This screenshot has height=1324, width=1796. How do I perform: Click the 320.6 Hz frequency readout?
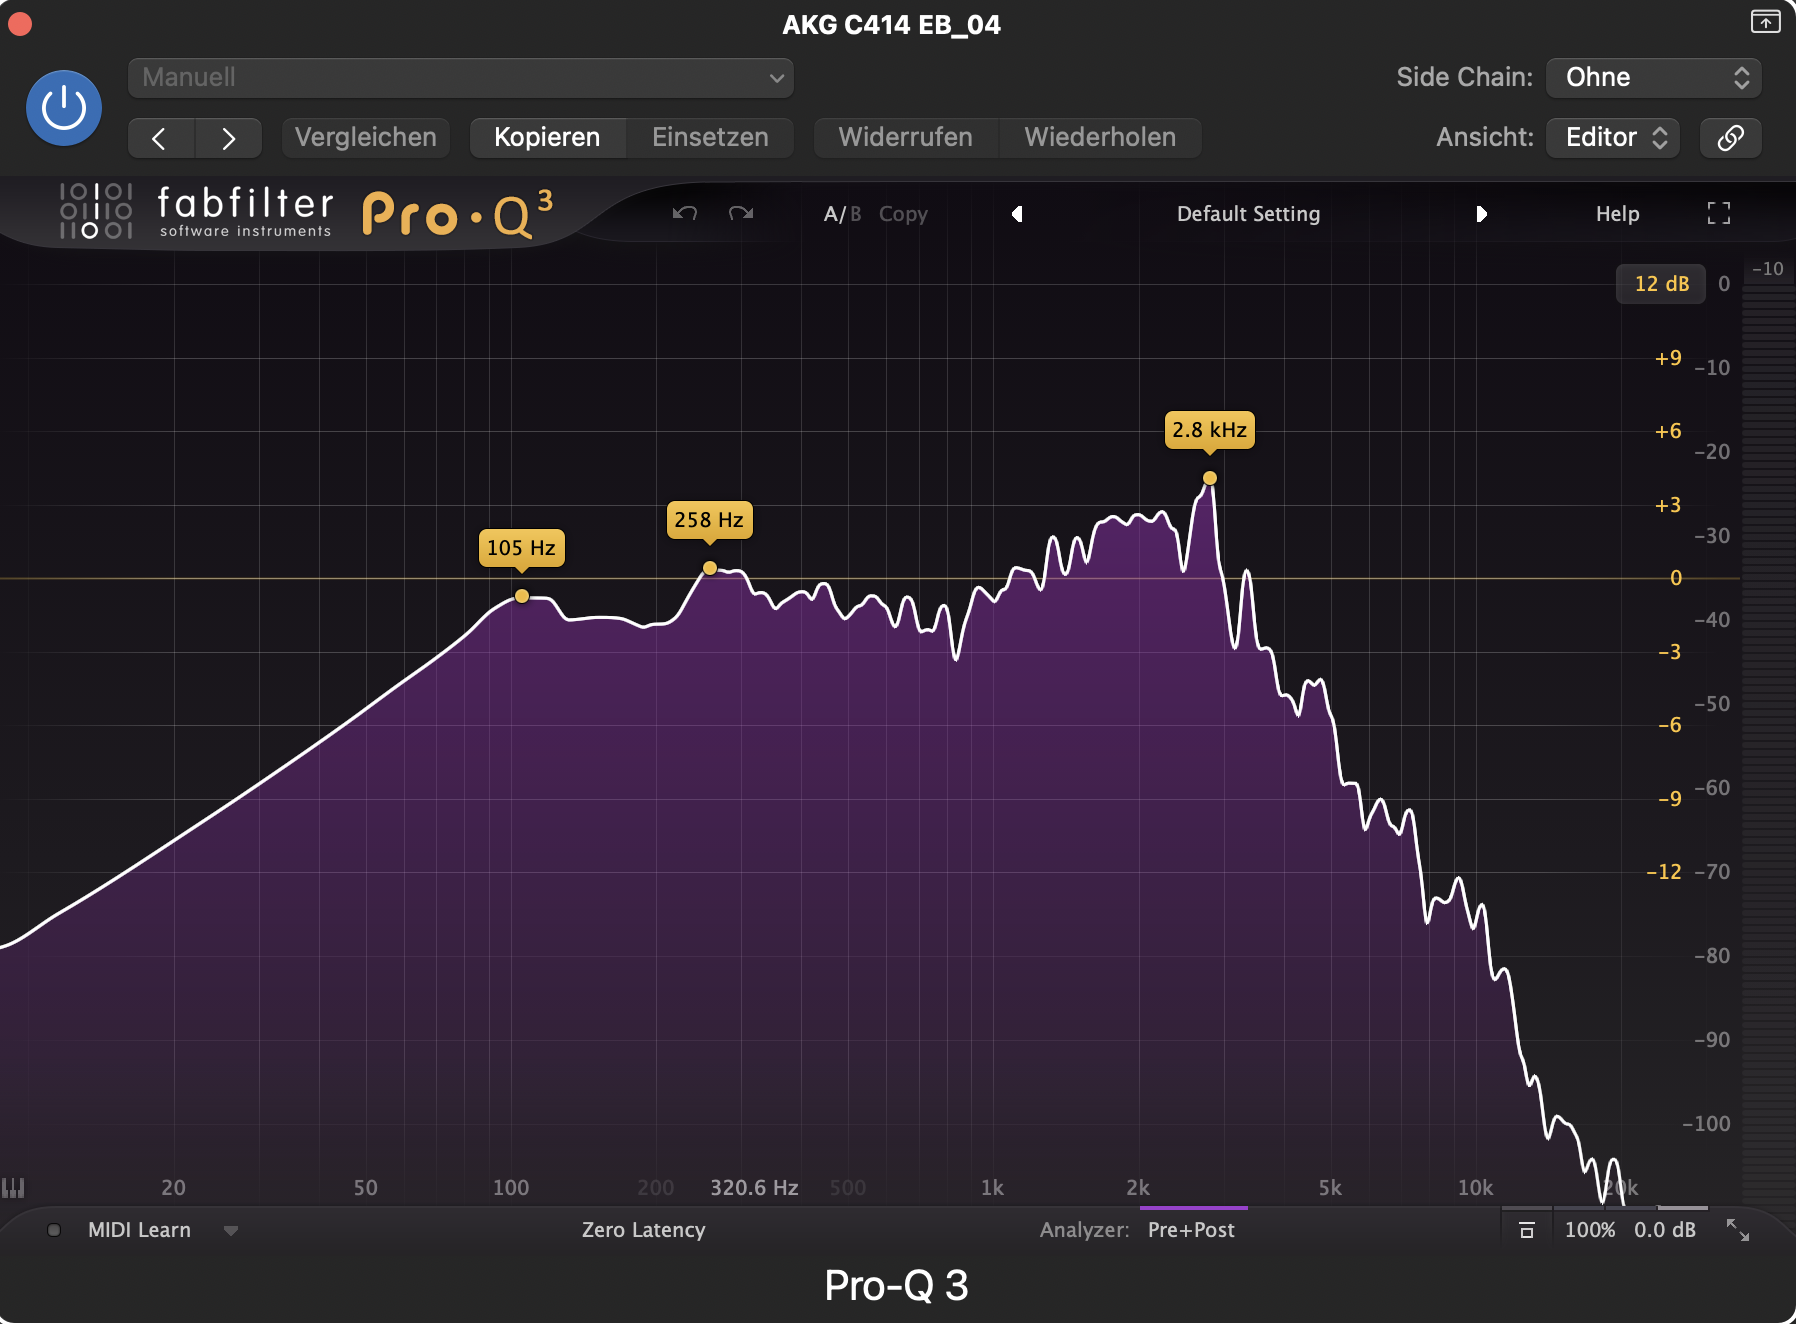[754, 1188]
